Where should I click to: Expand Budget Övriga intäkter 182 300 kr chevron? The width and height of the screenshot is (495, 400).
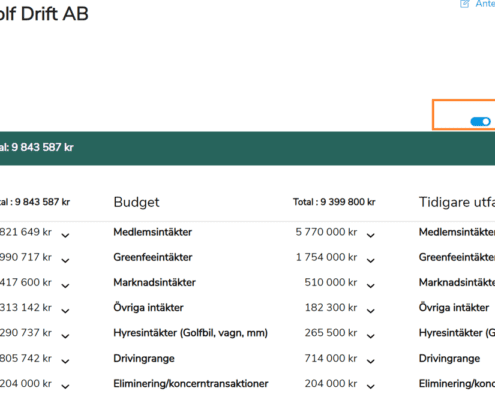371,311
